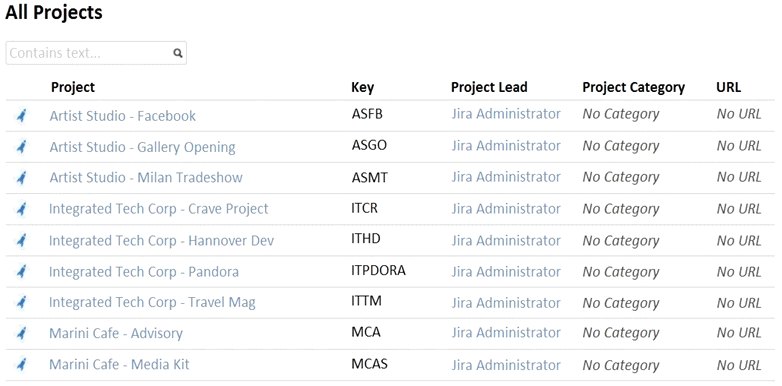
Task: Click the Project column header
Action: tap(73, 87)
